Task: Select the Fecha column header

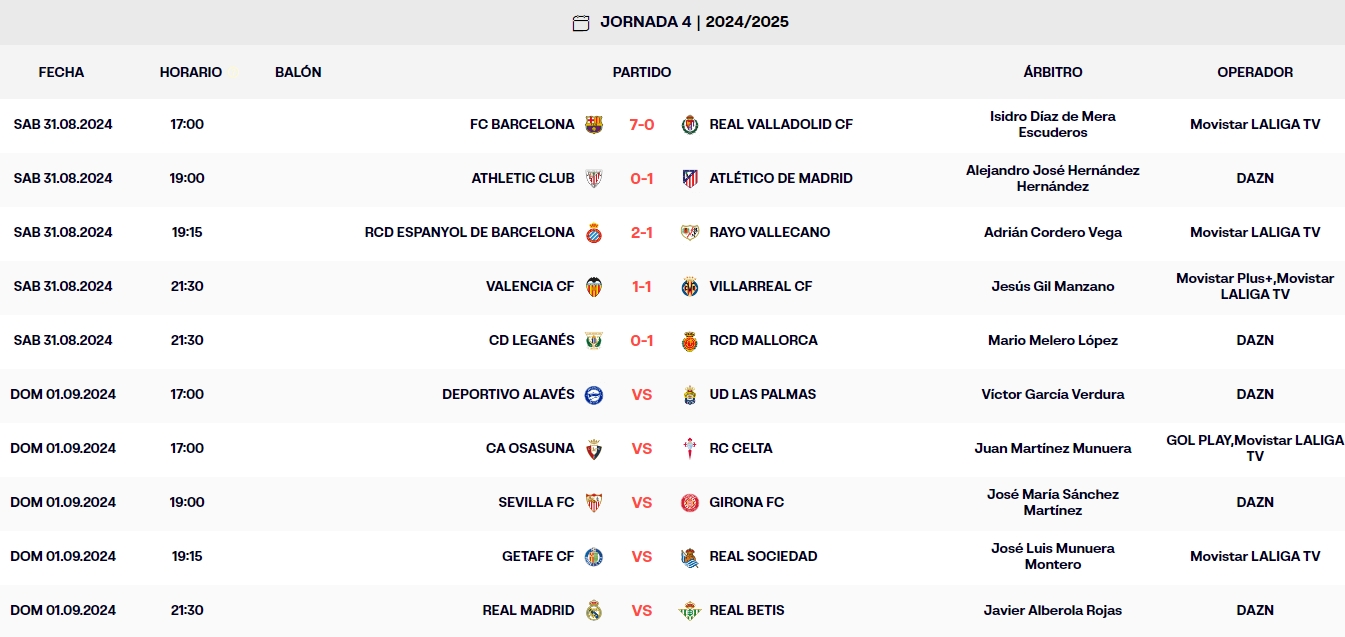Action: [x=61, y=72]
